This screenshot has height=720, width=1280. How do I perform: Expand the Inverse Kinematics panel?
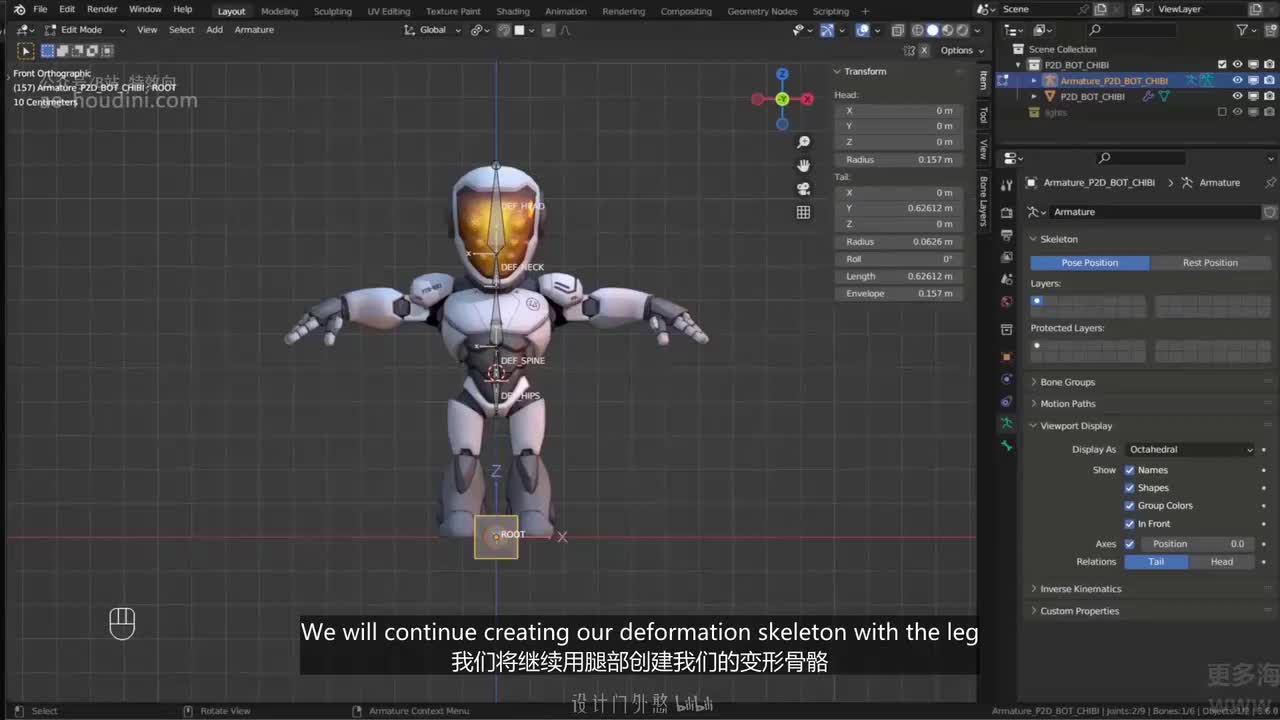1080,589
